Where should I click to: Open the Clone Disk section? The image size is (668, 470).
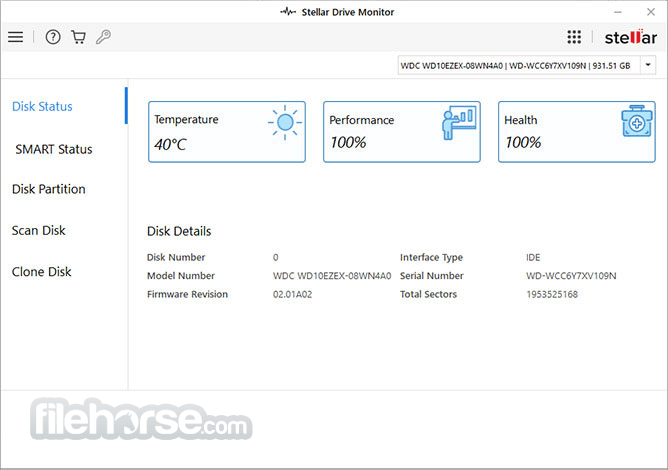click(x=41, y=271)
